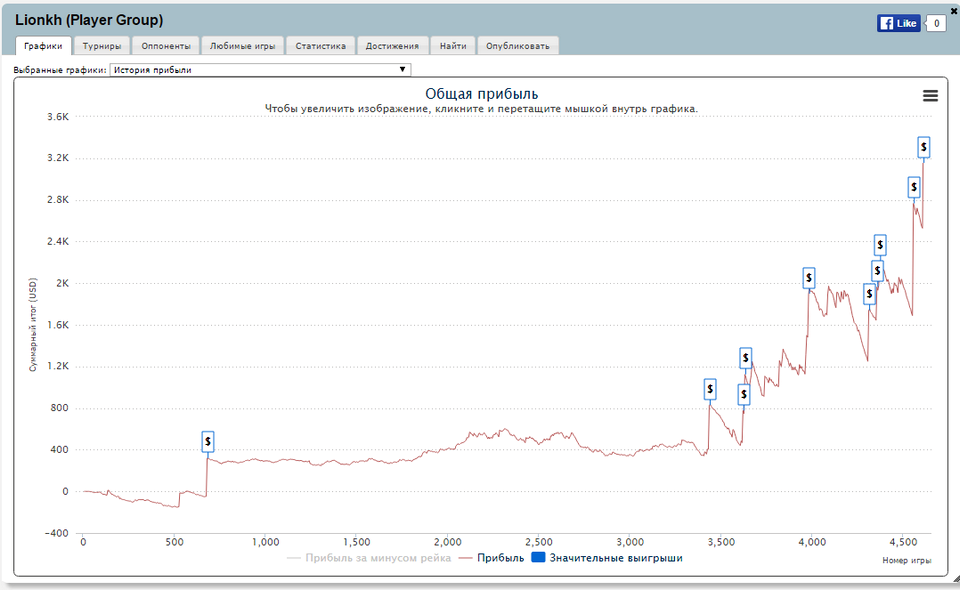The height and width of the screenshot is (590, 960).
Task: Open the 'Достижения' tab
Action: pos(392,46)
